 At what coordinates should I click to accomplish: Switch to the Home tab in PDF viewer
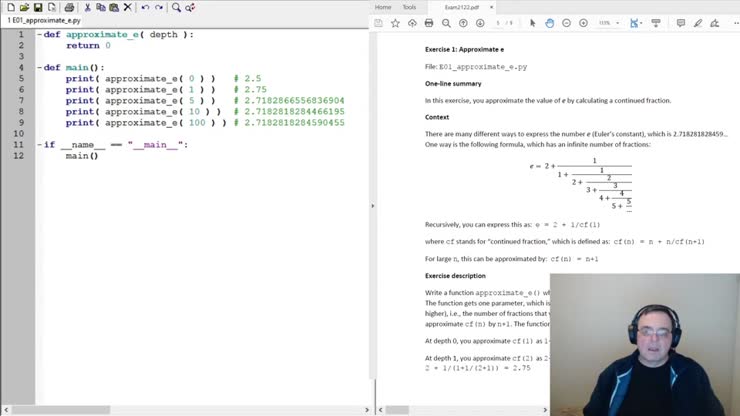(383, 7)
